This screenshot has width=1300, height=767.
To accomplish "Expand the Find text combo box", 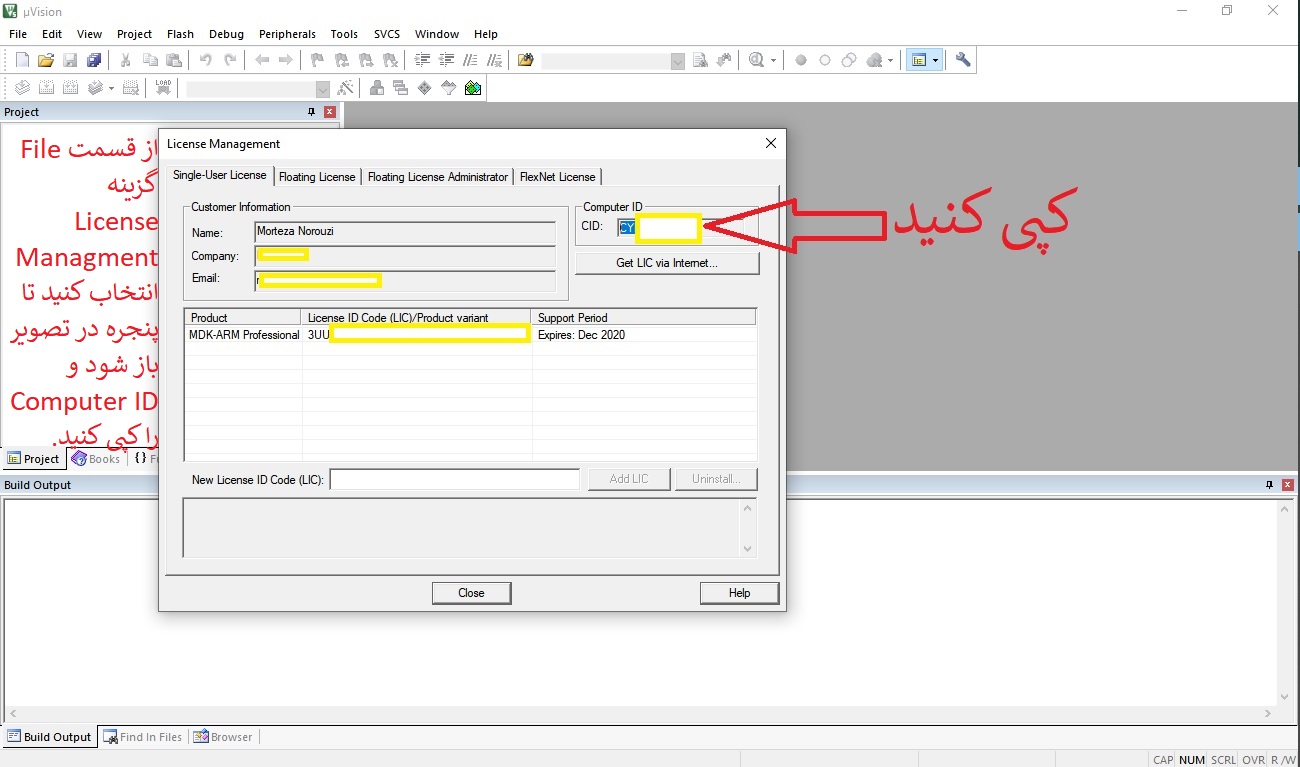I will point(677,61).
